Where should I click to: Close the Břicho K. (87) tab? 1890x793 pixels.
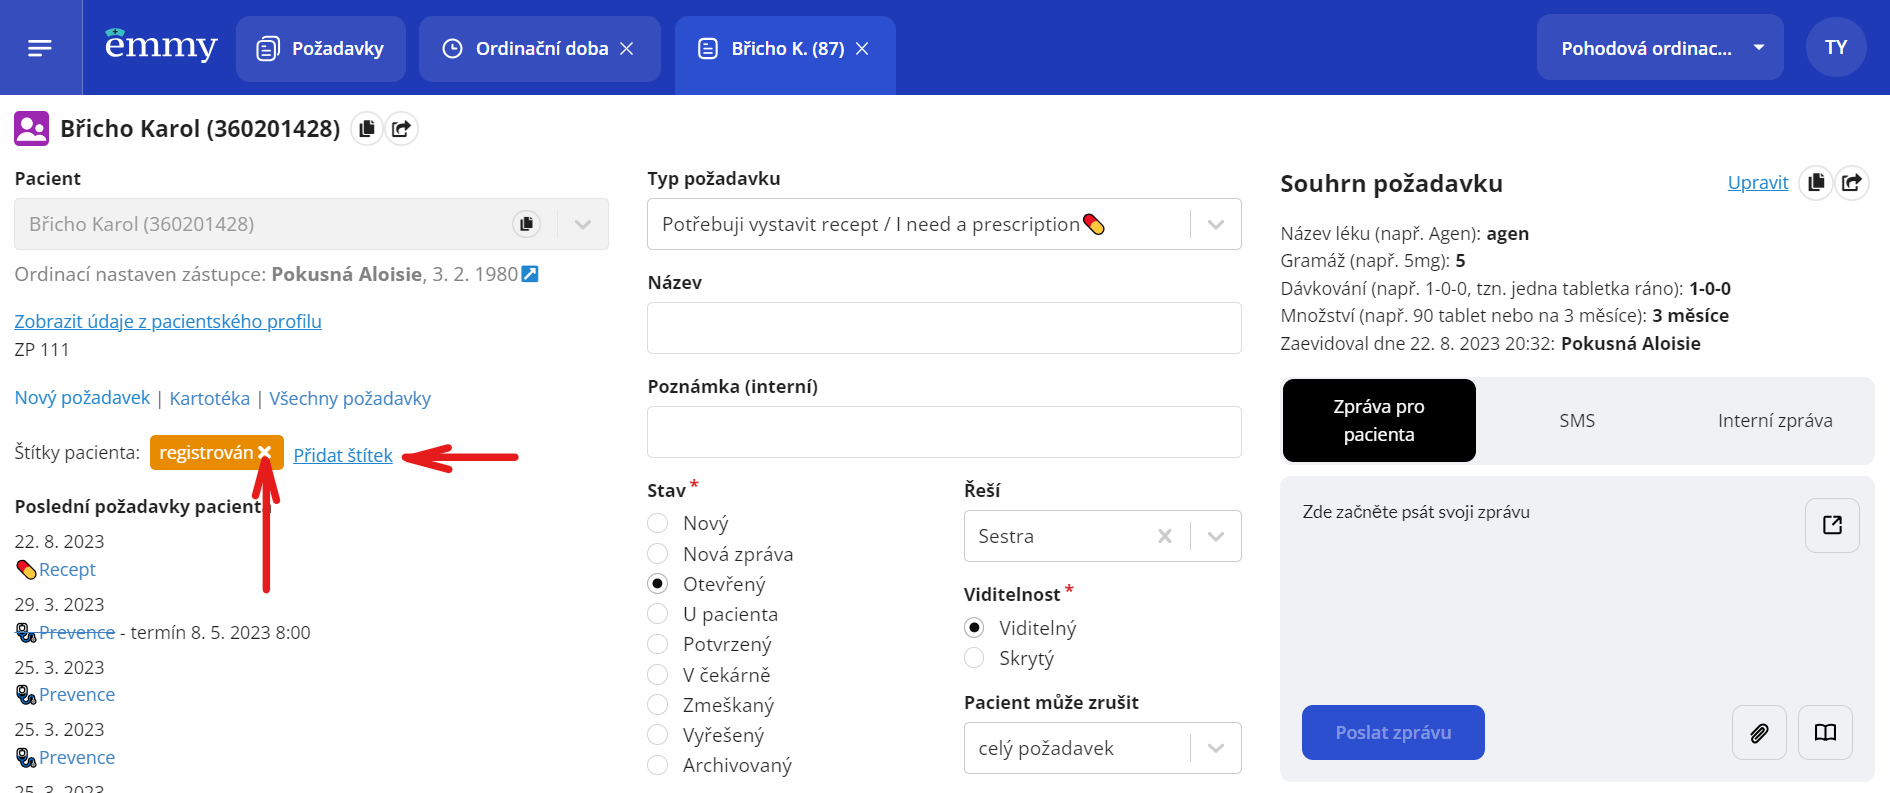pos(862,48)
